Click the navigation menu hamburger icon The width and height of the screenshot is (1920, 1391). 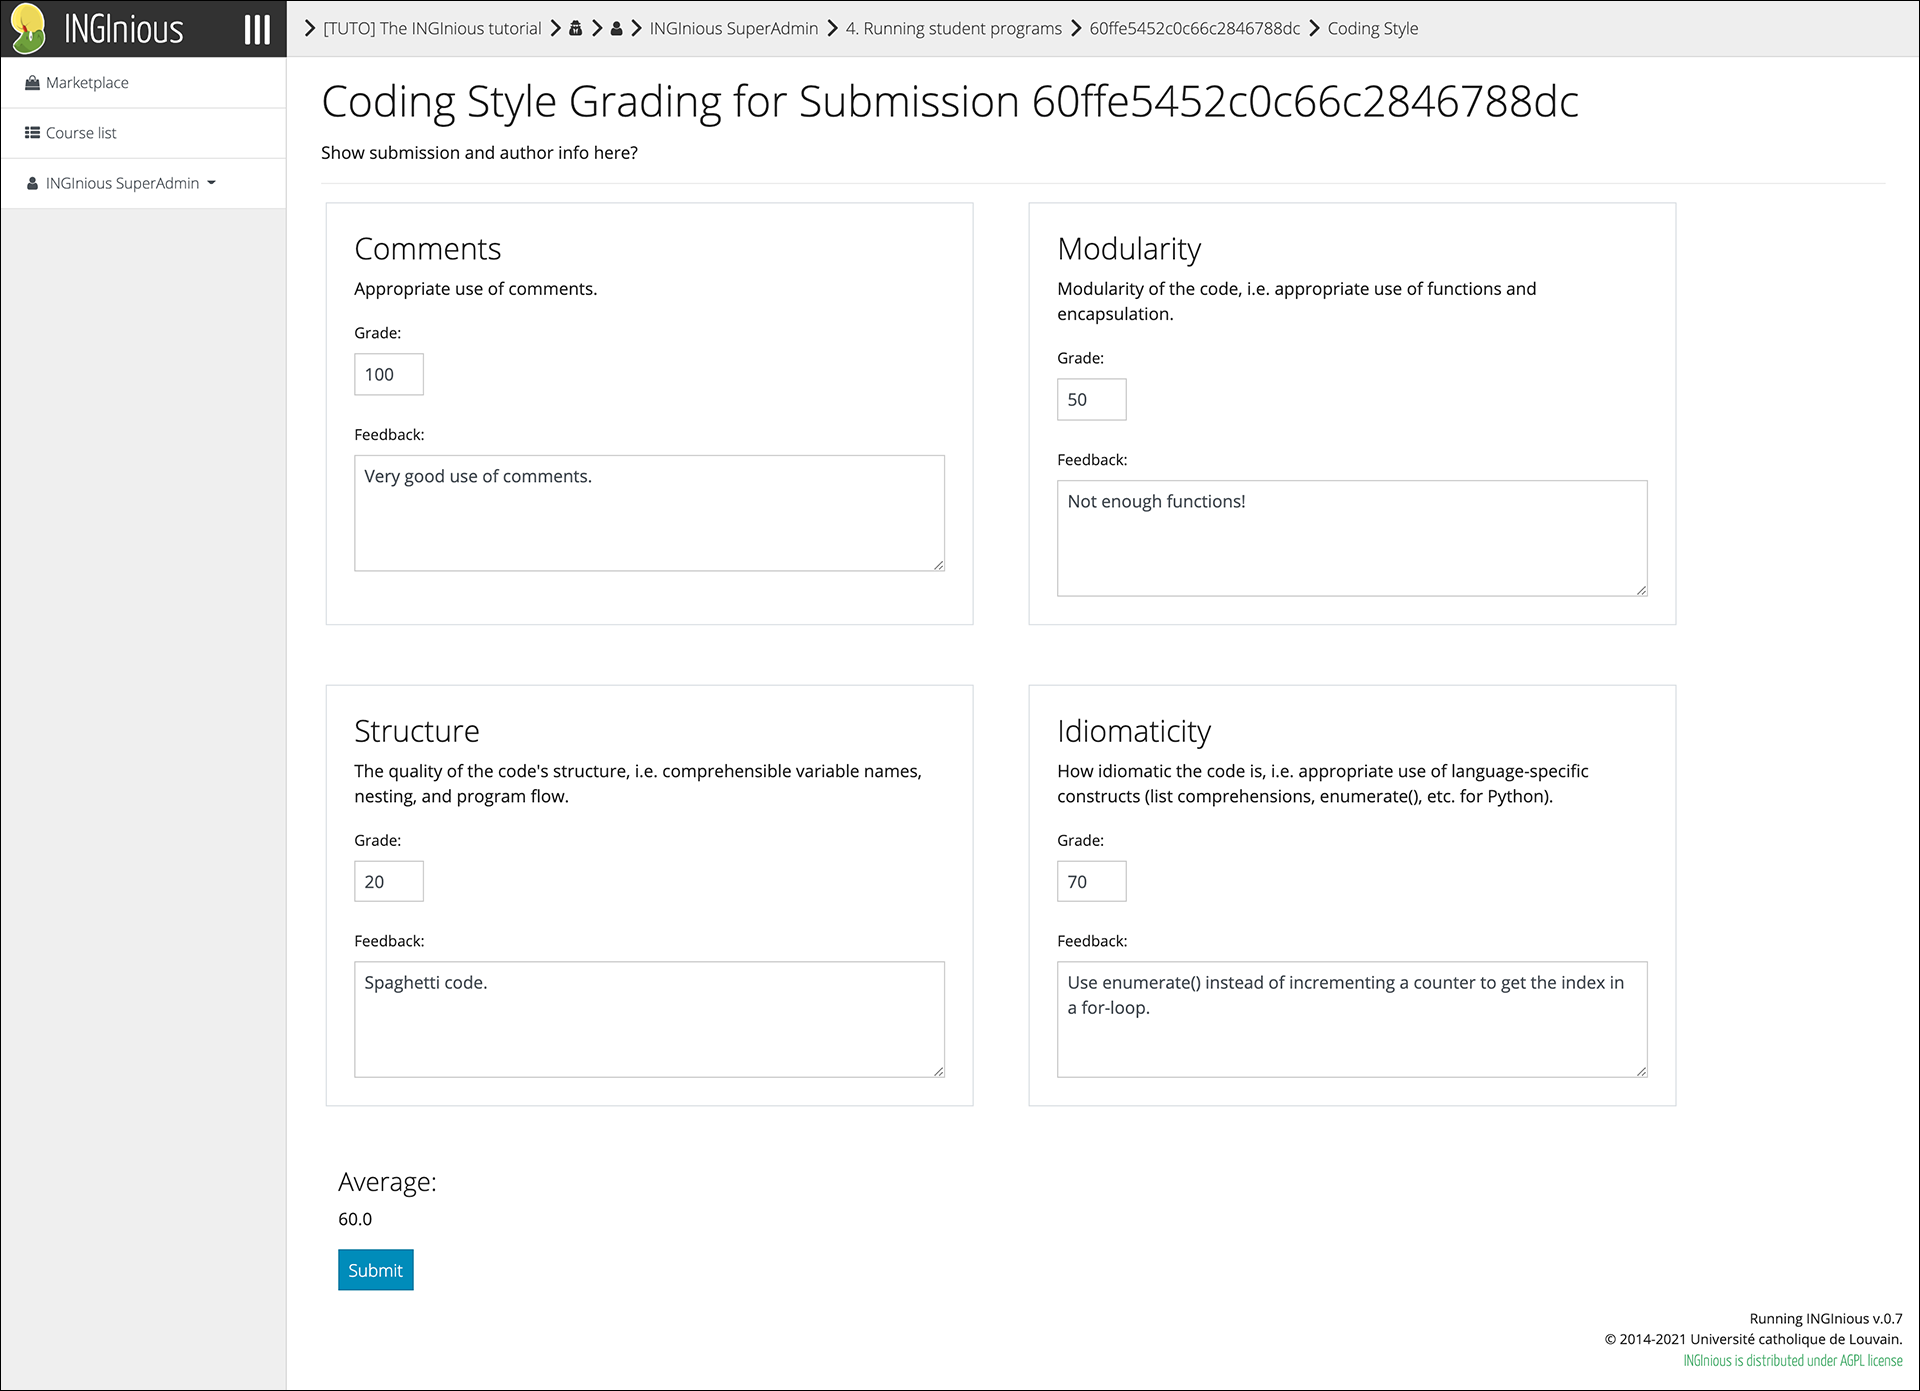pos(258,28)
